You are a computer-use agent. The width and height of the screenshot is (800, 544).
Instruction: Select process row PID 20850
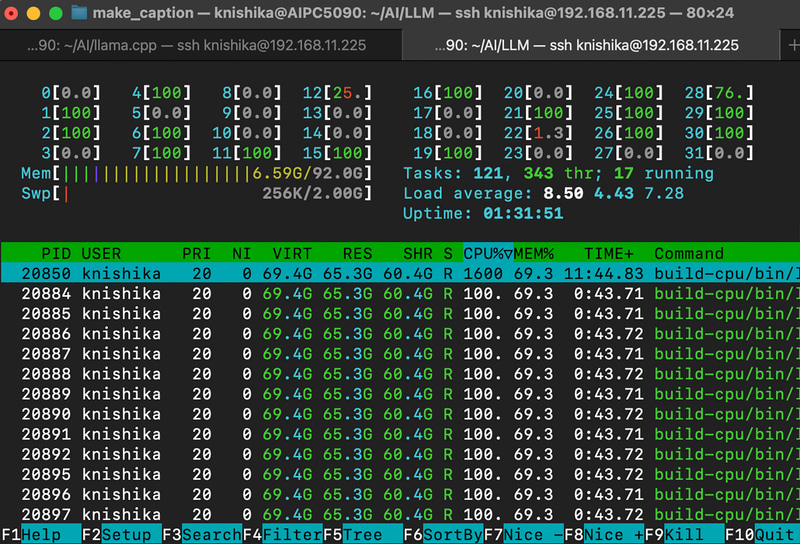coord(400,274)
